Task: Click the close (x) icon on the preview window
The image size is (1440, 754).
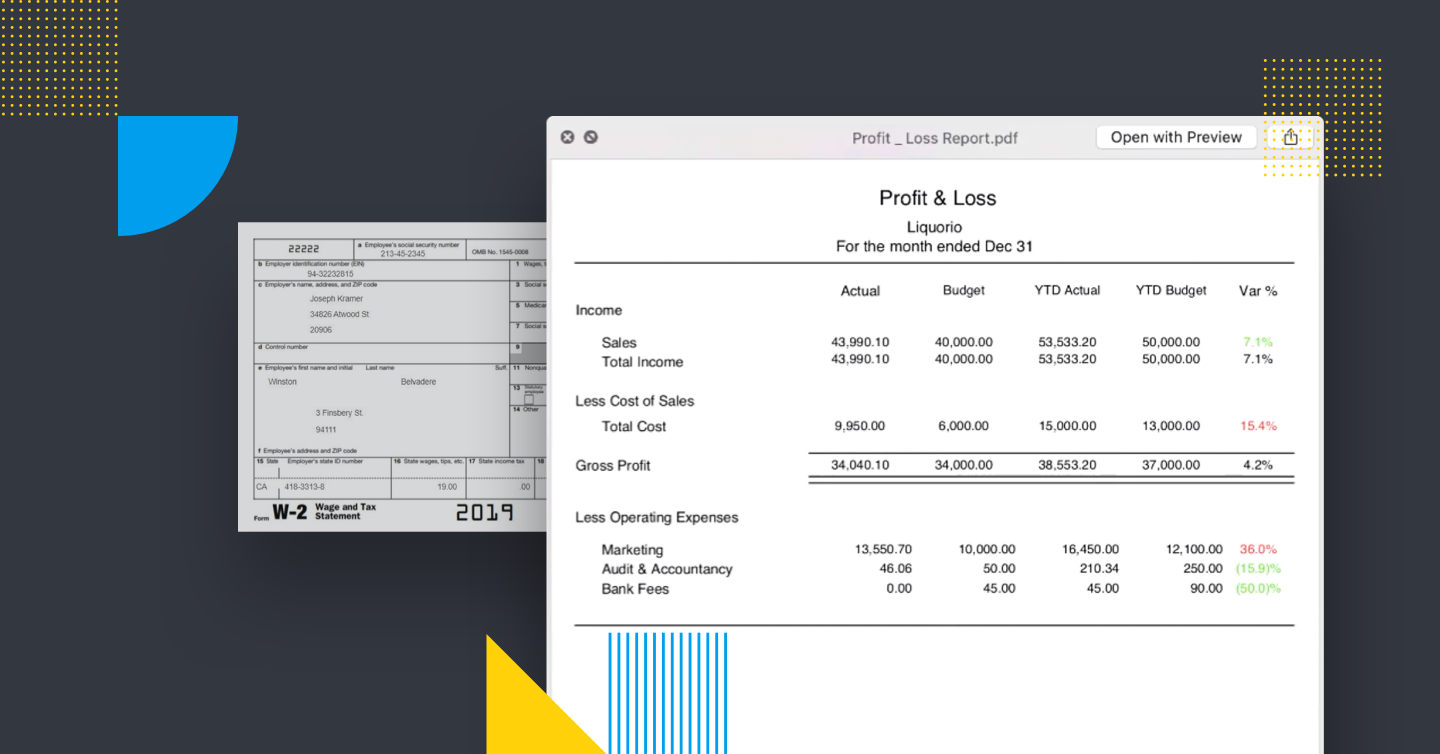Action: tap(567, 137)
